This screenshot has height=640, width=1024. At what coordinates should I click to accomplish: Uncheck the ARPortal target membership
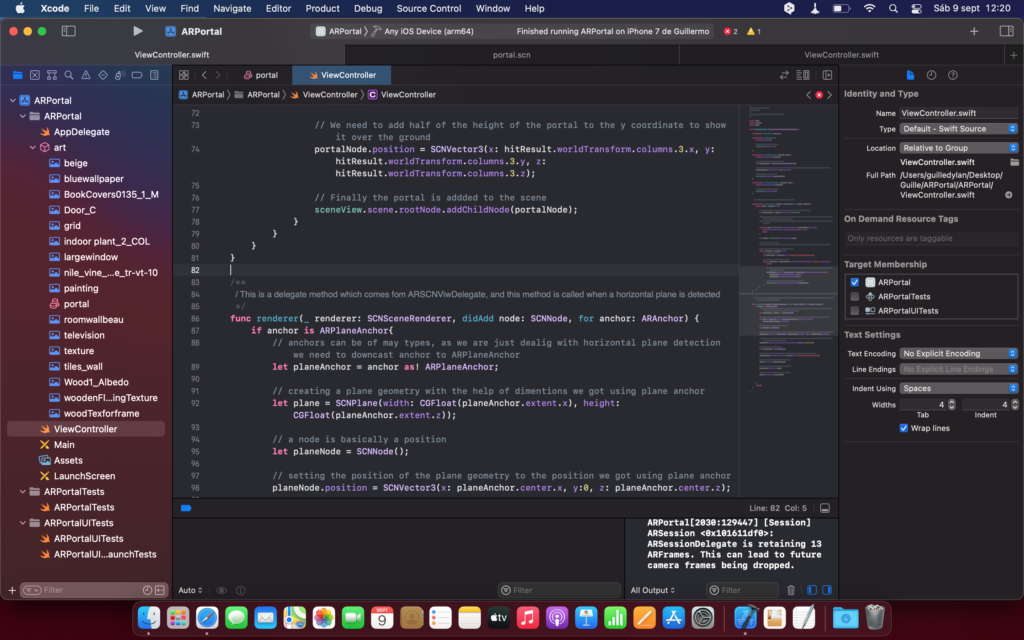click(x=856, y=282)
